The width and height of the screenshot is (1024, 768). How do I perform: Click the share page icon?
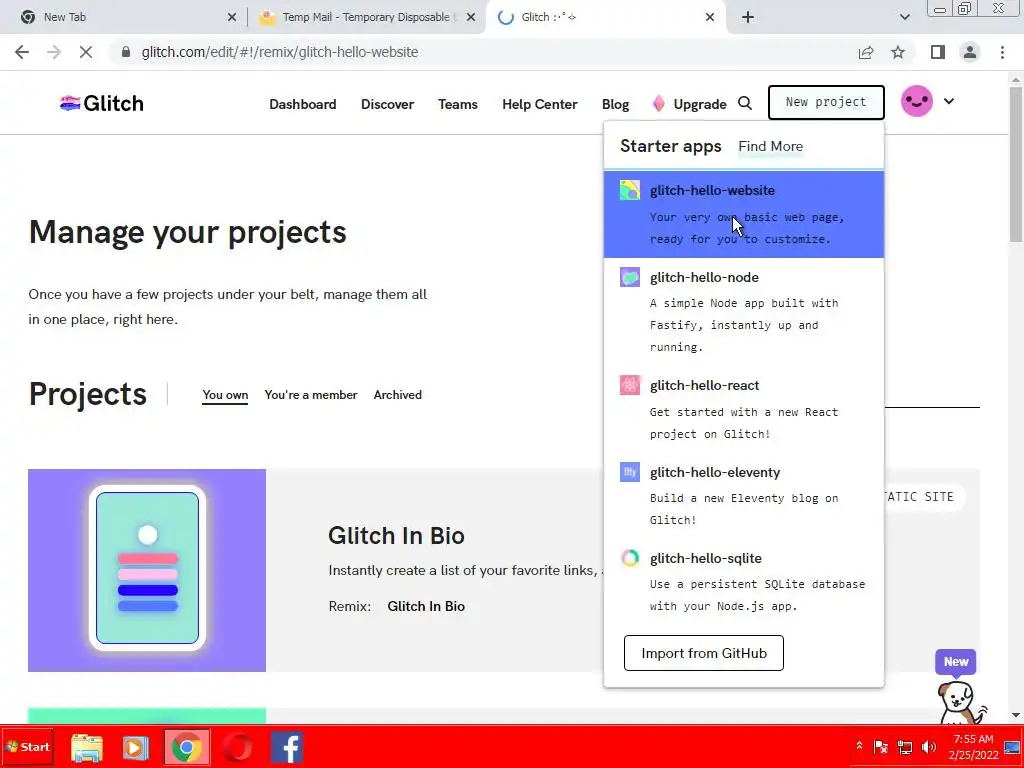pos(866,52)
